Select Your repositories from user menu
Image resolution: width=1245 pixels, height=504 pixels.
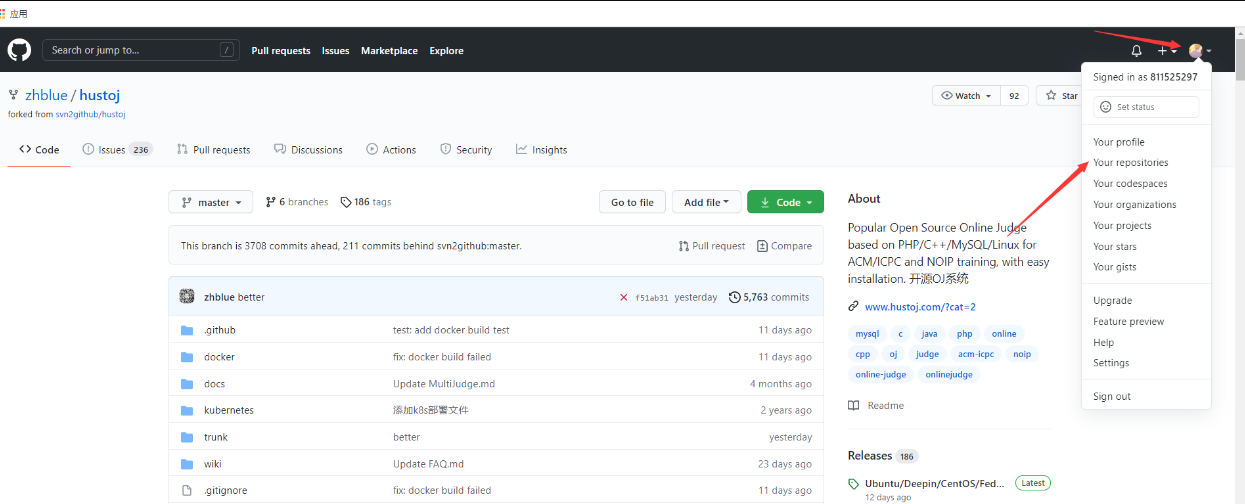[1130, 163]
